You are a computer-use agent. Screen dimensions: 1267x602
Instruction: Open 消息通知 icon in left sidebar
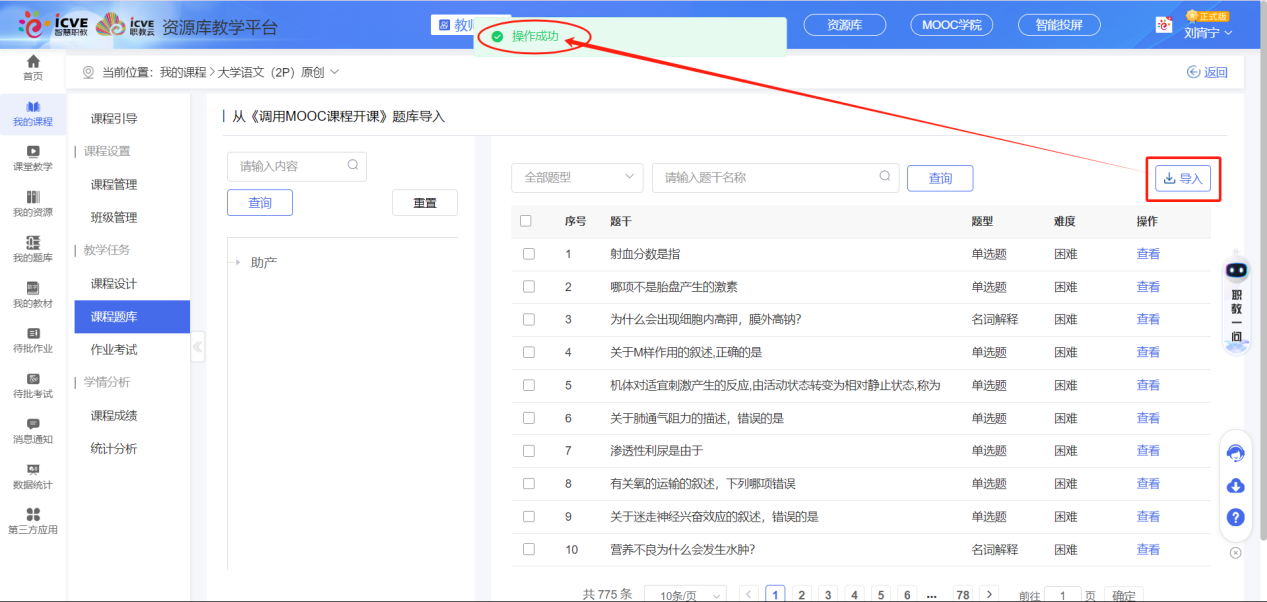33,425
